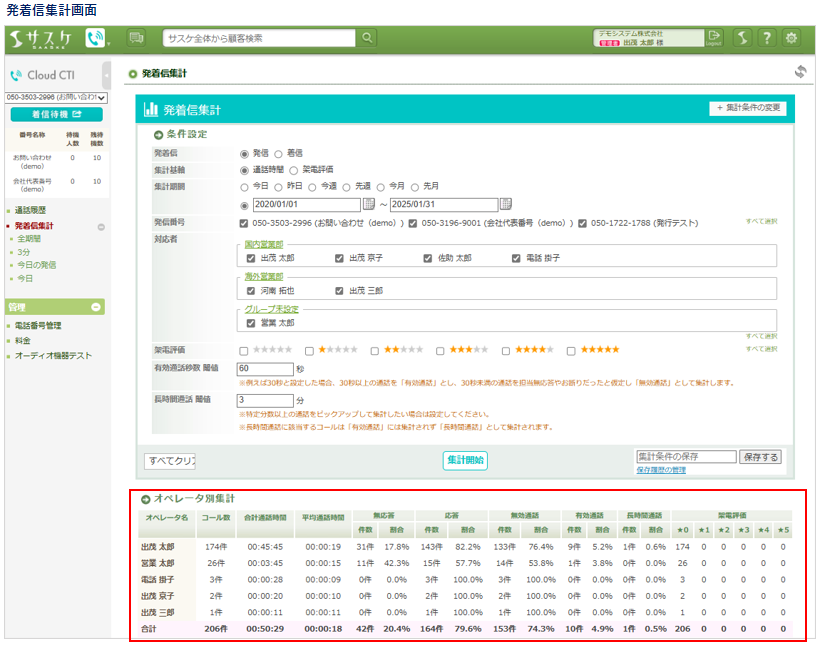Click the end date field 2025/01/31
The image size is (820, 647).
click(444, 205)
